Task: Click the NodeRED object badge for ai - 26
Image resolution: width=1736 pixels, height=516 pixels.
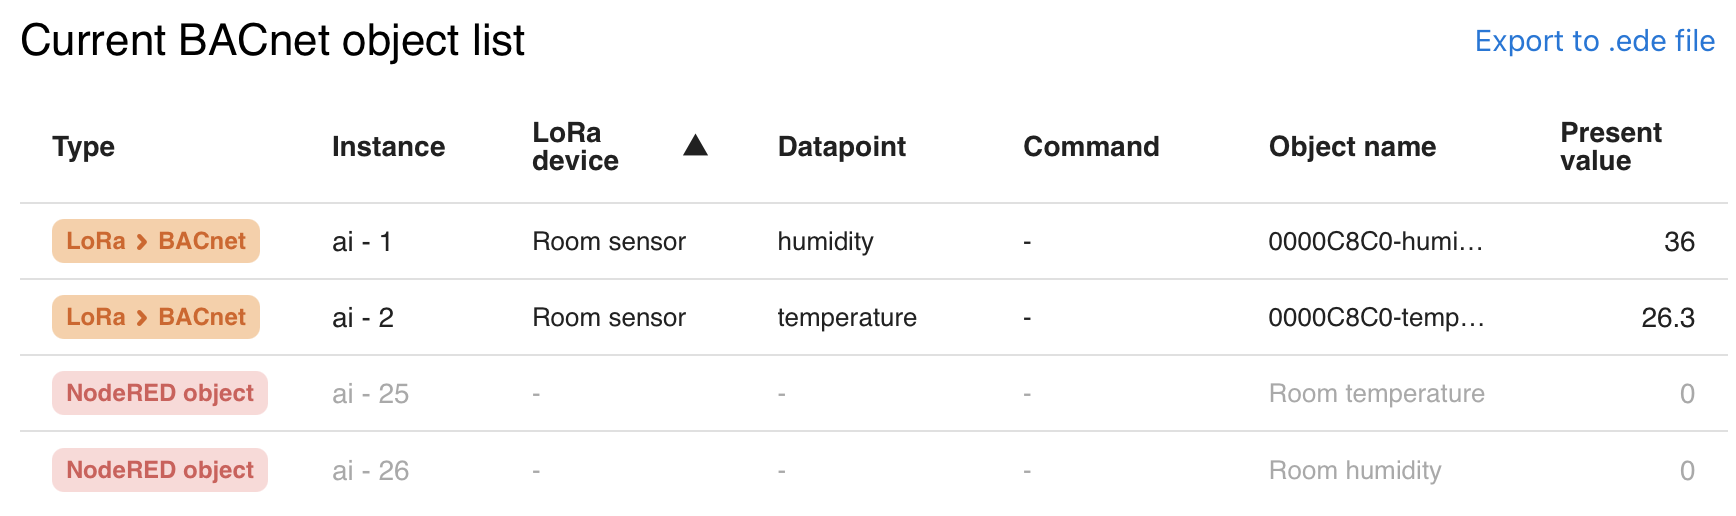Action: point(160,470)
